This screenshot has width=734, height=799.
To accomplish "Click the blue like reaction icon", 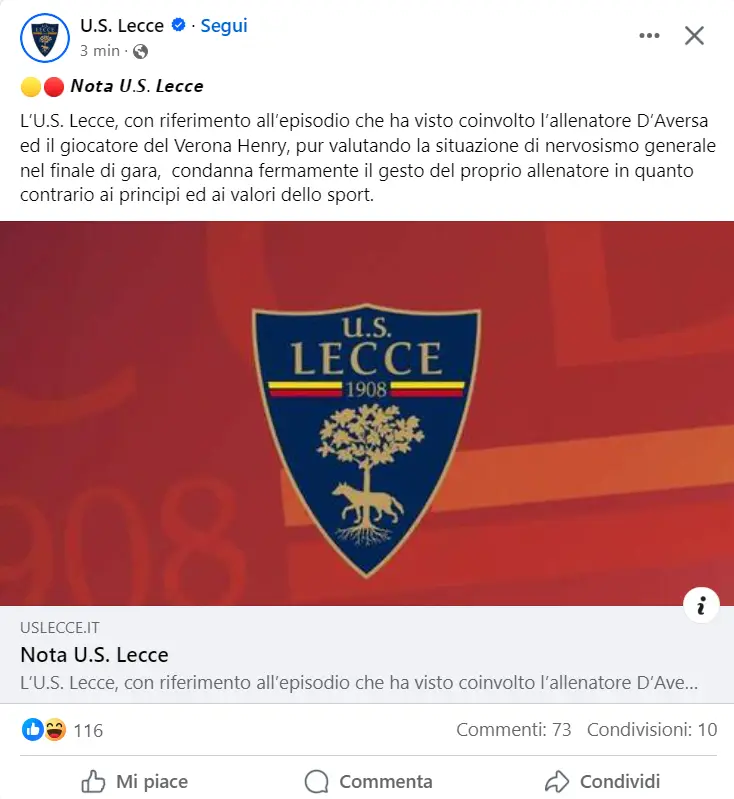I will 32,730.
